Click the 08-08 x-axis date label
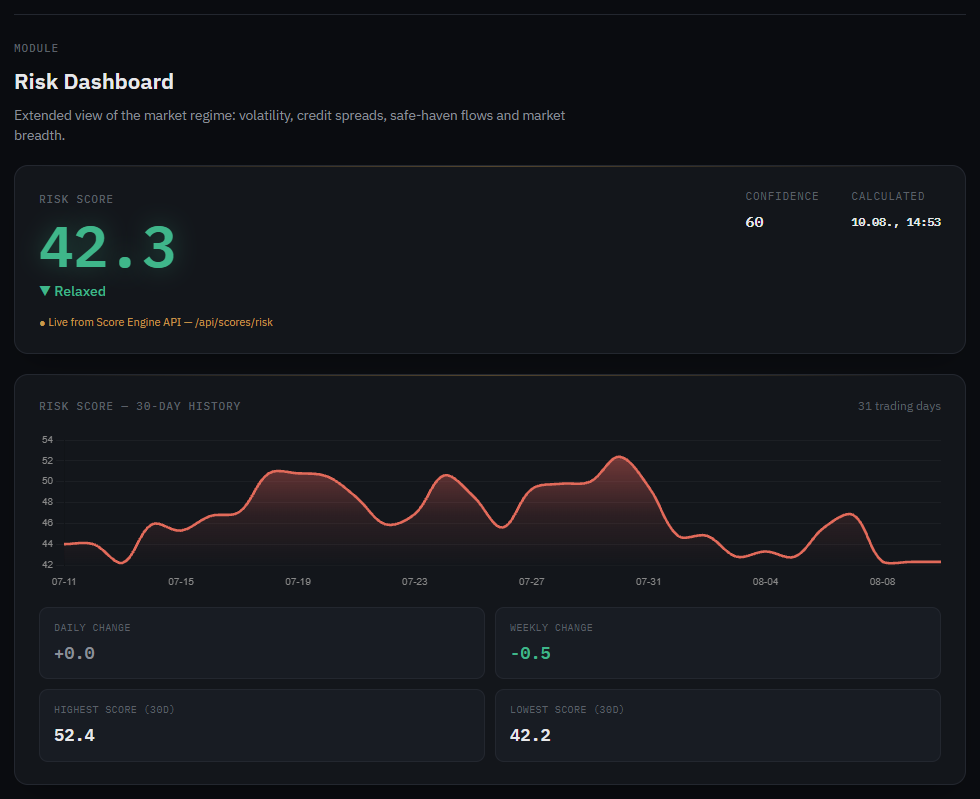The width and height of the screenshot is (980, 799). coord(882,581)
